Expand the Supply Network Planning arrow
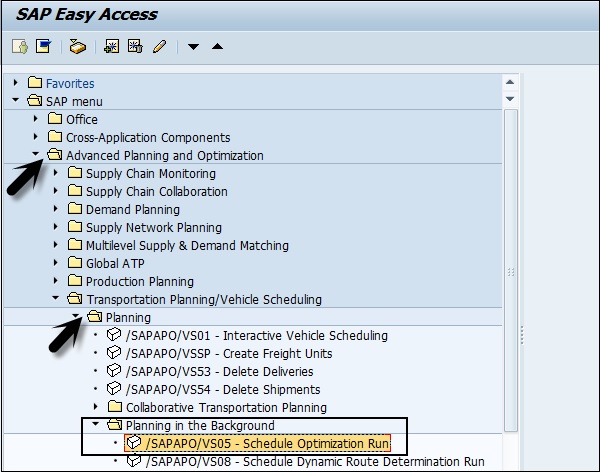This screenshot has width=600, height=472. click(55, 227)
